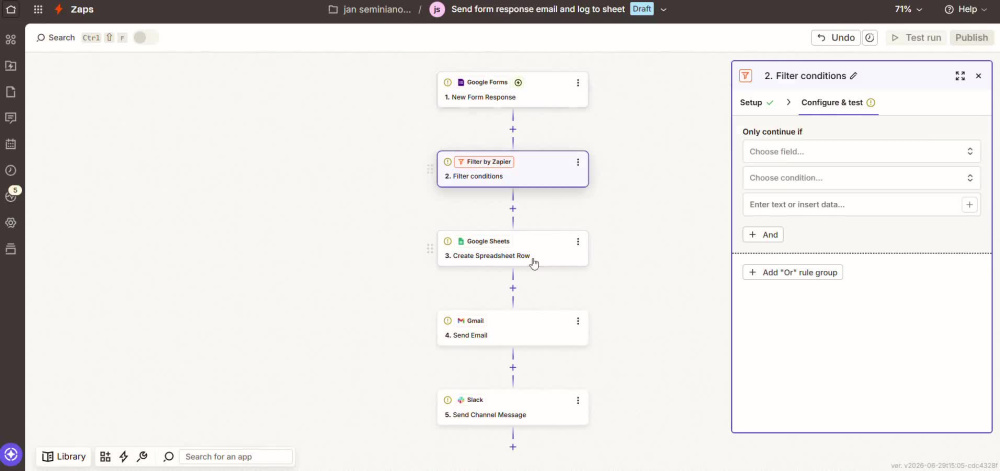1000x471 pixels.
Task: Switch to Configure & test tab
Action: pyautogui.click(x=838, y=103)
